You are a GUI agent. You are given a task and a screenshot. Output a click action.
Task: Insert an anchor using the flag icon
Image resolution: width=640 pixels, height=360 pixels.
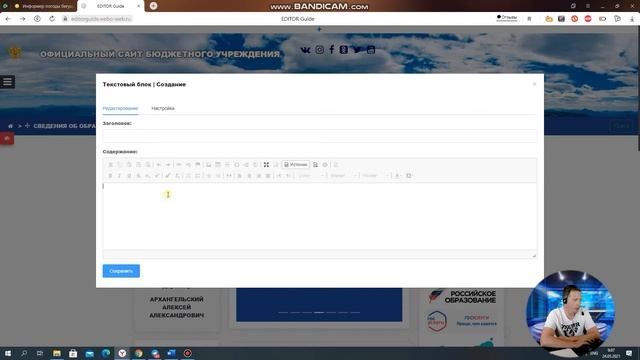(x=198, y=164)
